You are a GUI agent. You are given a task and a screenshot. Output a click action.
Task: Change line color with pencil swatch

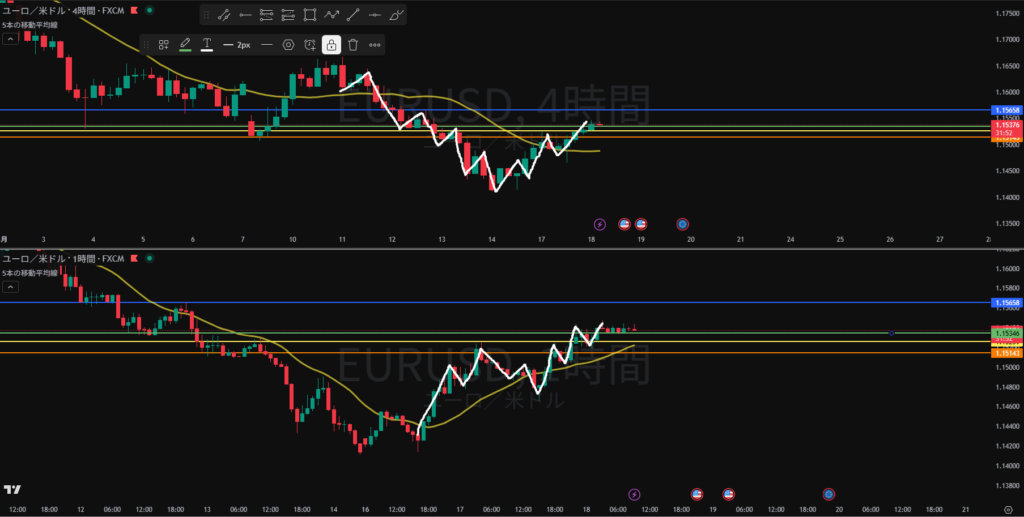click(185, 45)
